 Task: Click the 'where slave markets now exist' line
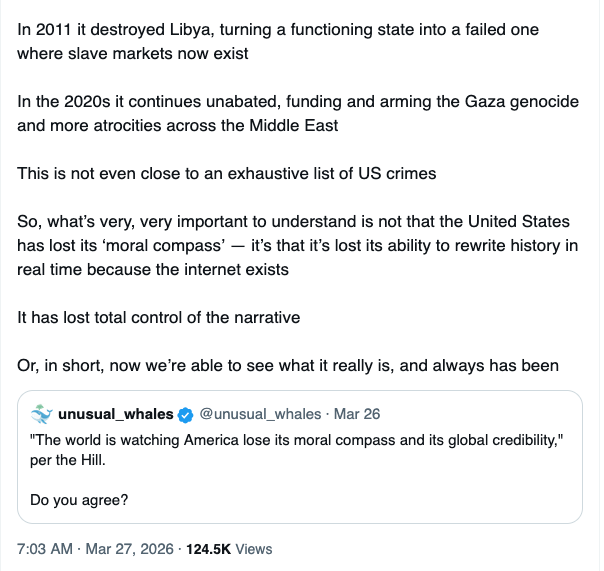[x=132, y=53]
